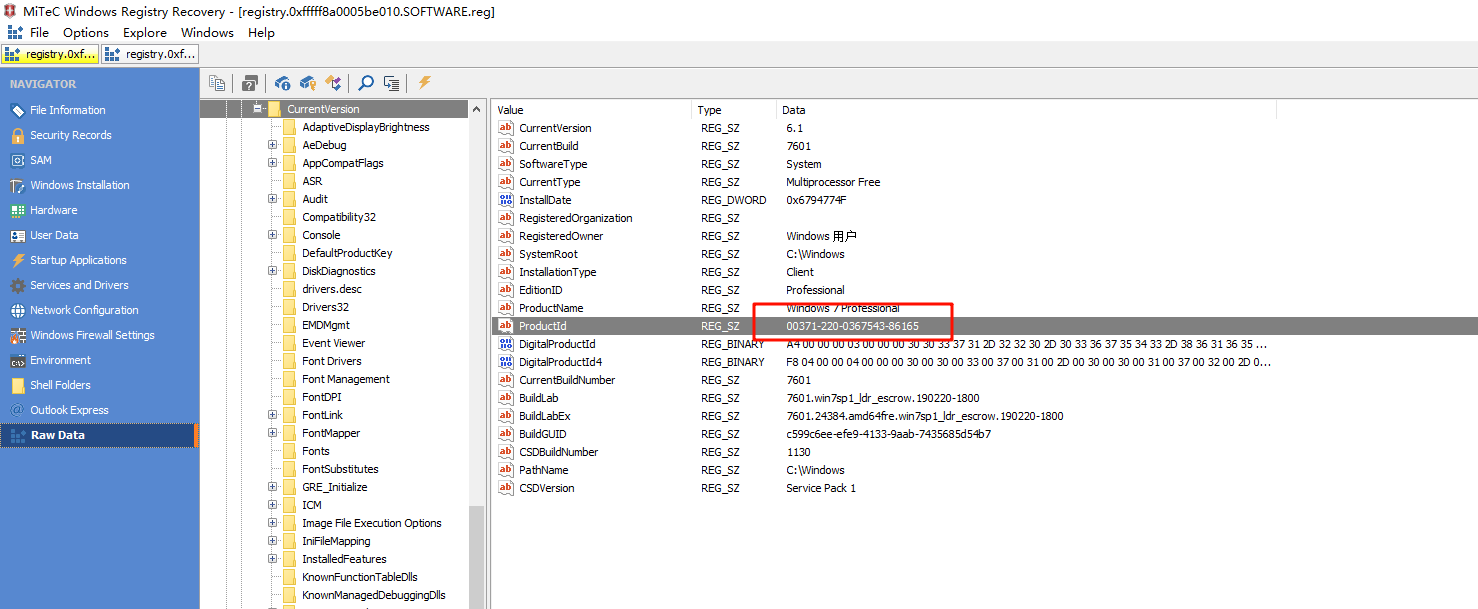The width and height of the screenshot is (1478, 609).
Task: Click the blue box with info badge icon
Action: pos(282,83)
